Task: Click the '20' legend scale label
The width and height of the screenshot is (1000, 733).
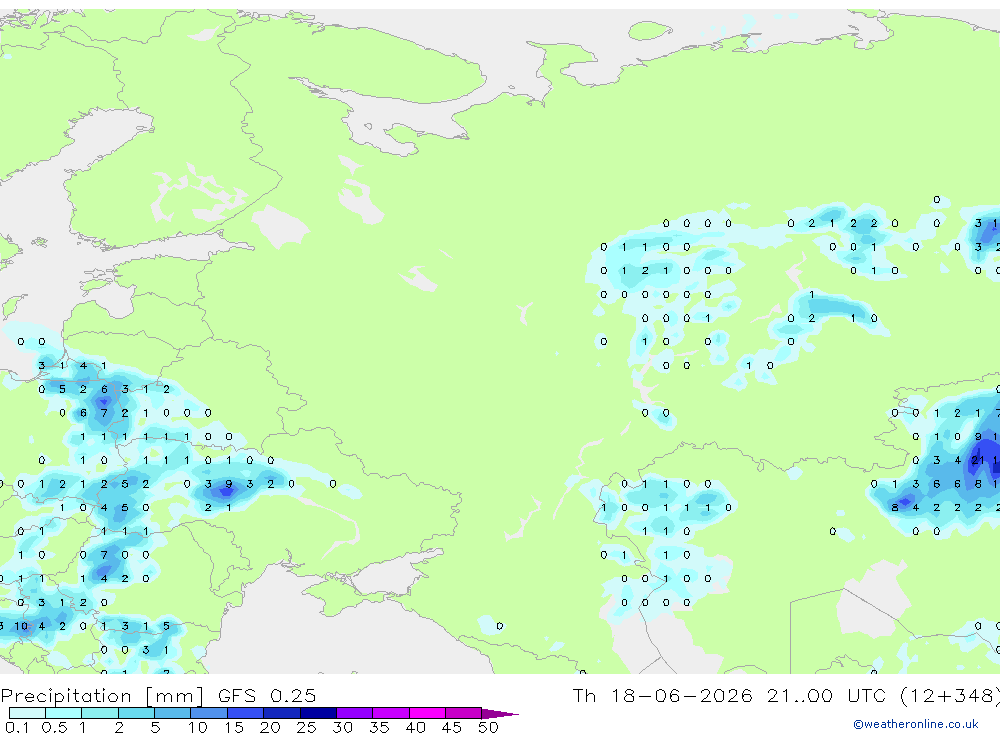Action: tap(270, 727)
